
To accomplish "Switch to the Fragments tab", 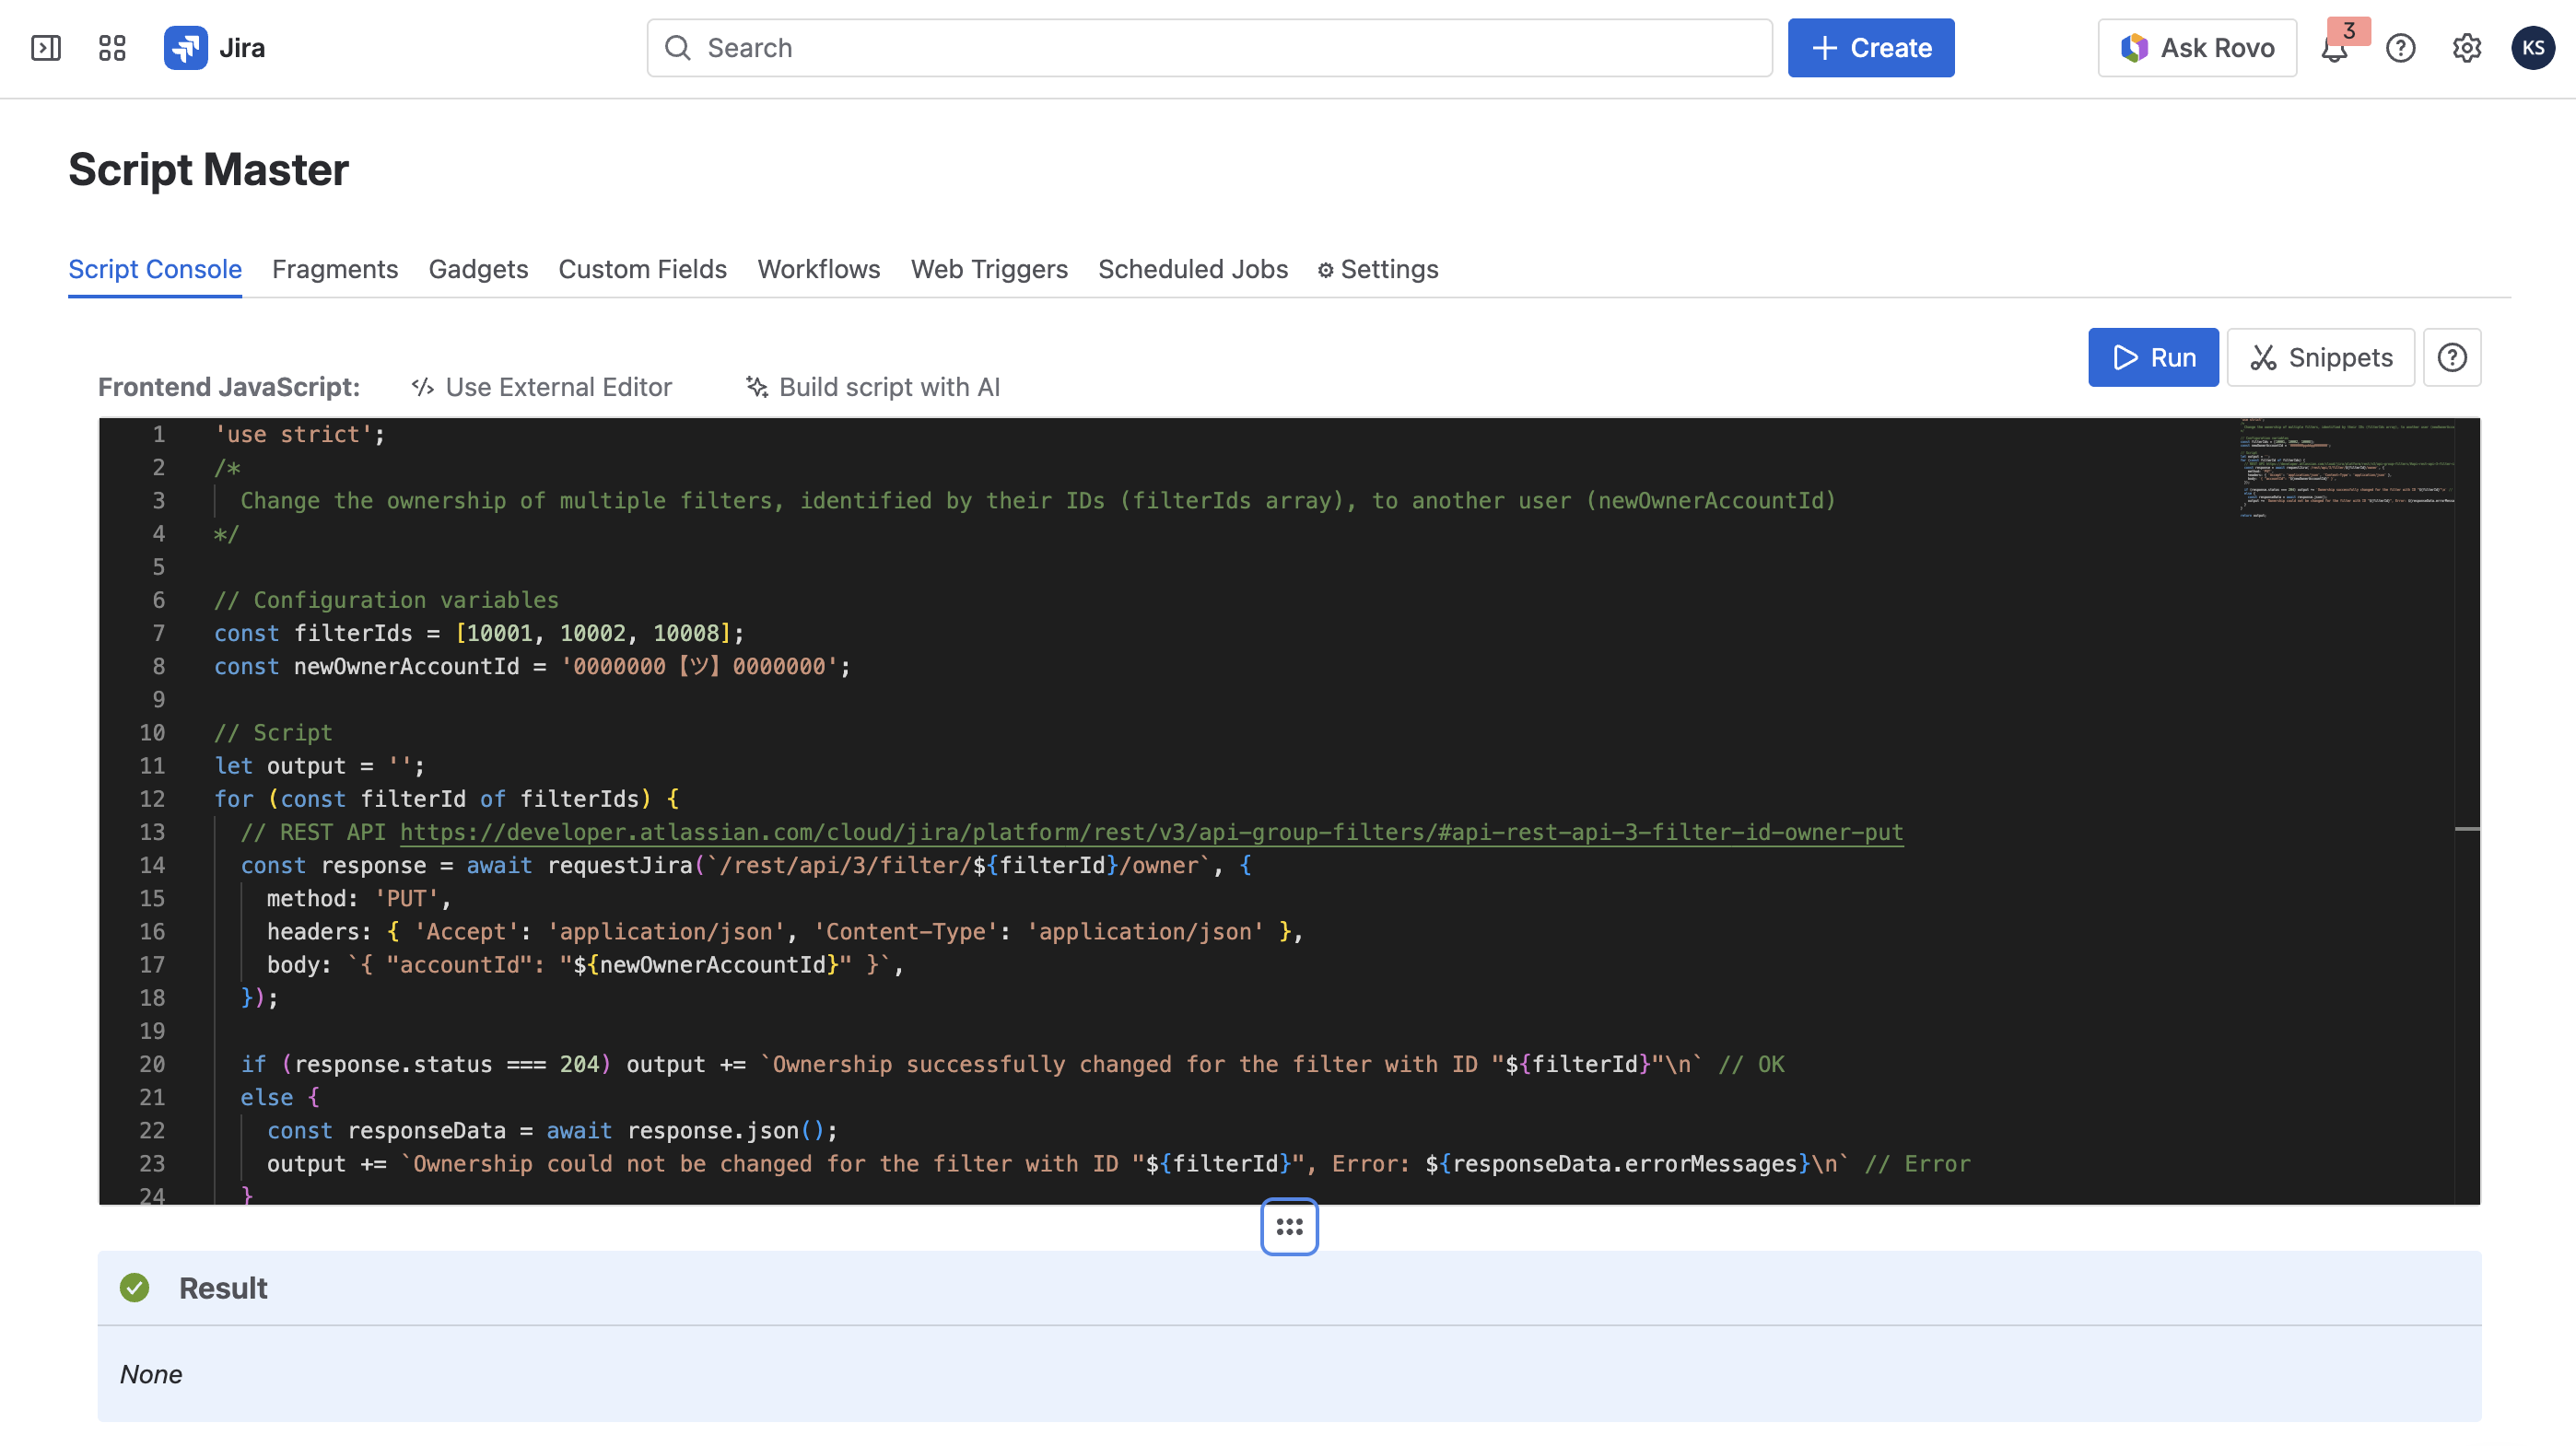I will [335, 269].
